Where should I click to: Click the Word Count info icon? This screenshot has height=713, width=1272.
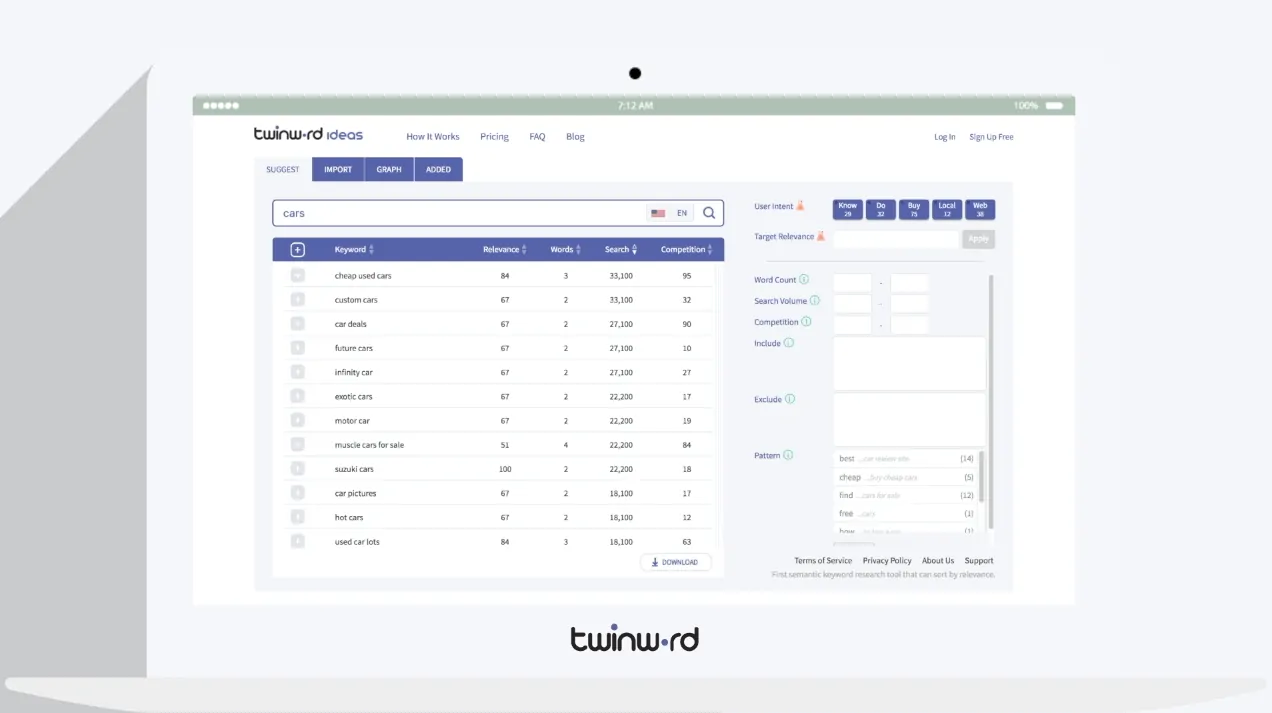click(x=804, y=280)
